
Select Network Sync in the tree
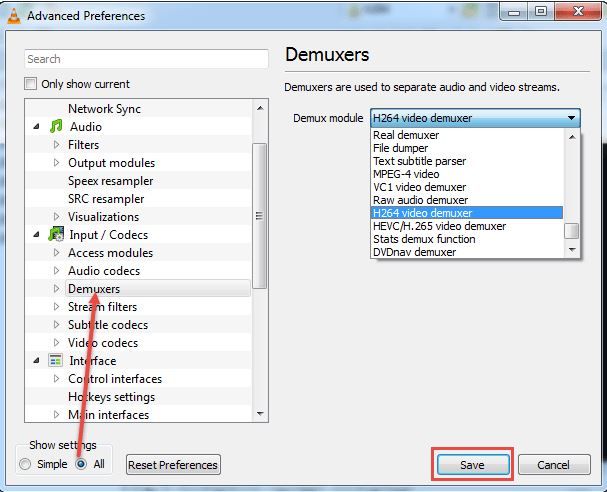[x=104, y=108]
